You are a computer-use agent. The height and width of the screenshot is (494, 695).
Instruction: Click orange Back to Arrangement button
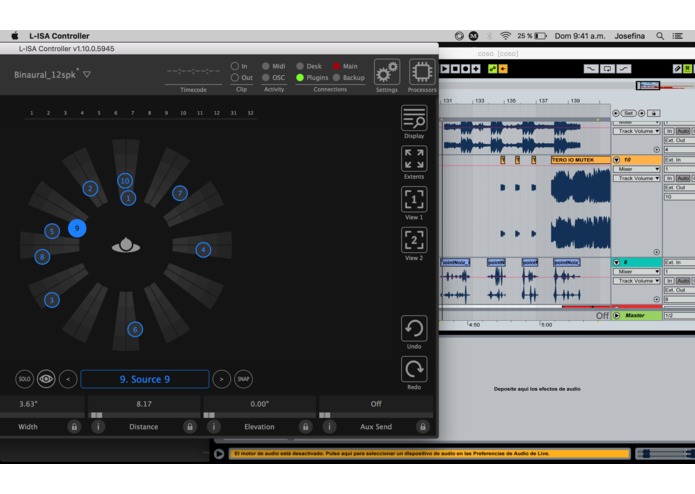503,69
